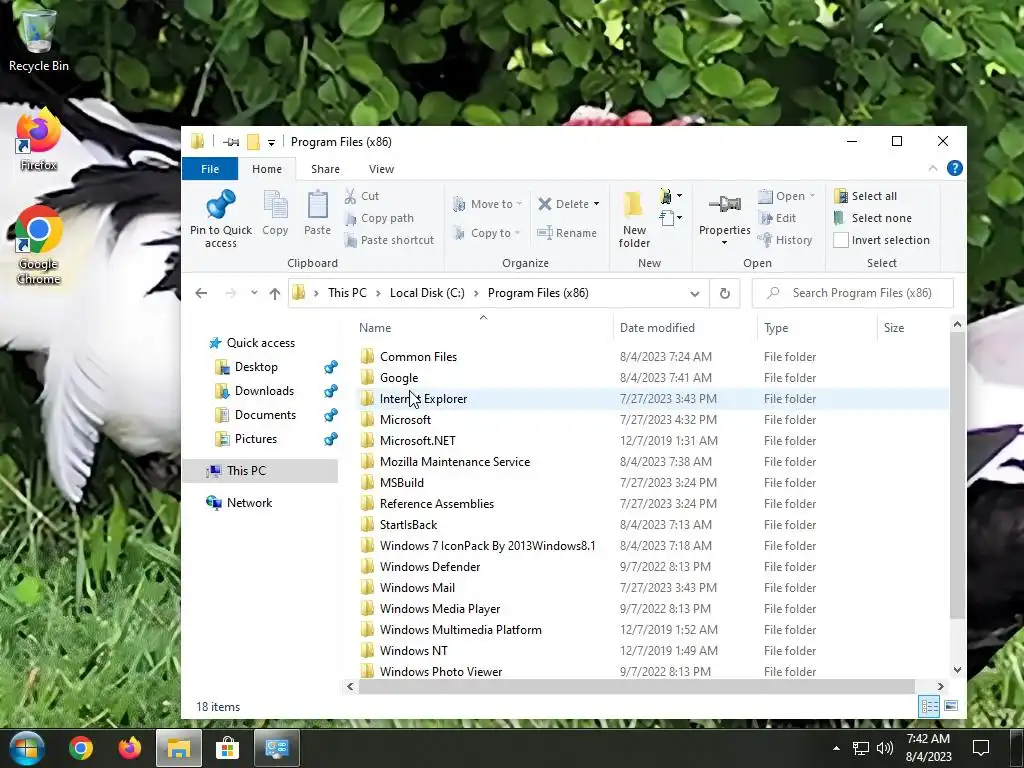Switch to the View ribbon tab
The height and width of the screenshot is (768, 1024).
381,169
